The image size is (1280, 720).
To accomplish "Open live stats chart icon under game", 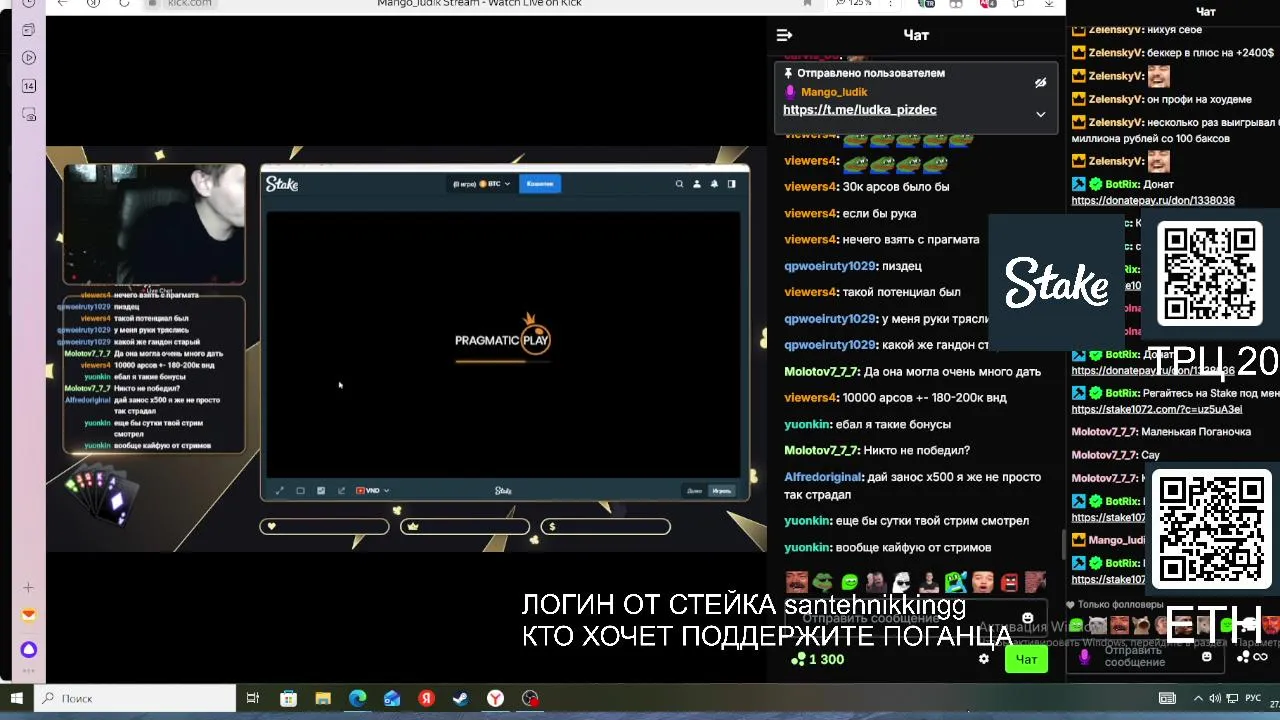I will [321, 491].
